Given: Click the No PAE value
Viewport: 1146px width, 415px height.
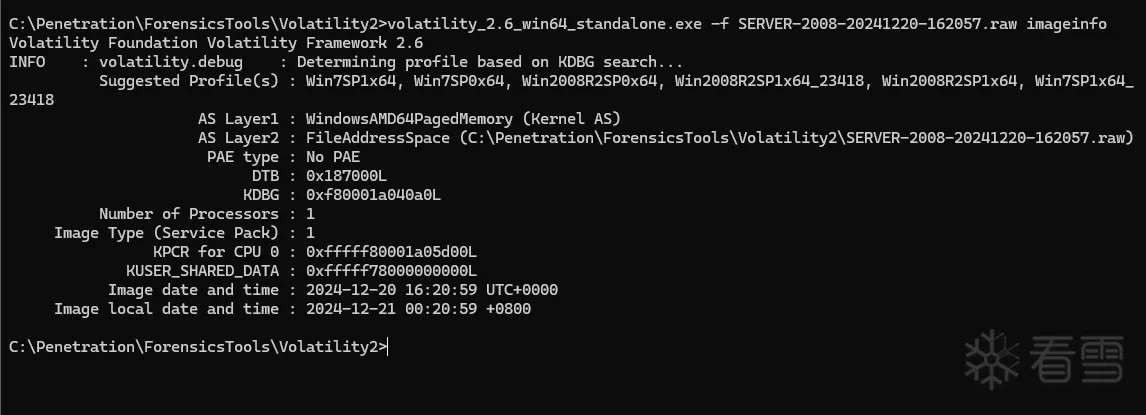Looking at the screenshot, I should pos(333,156).
